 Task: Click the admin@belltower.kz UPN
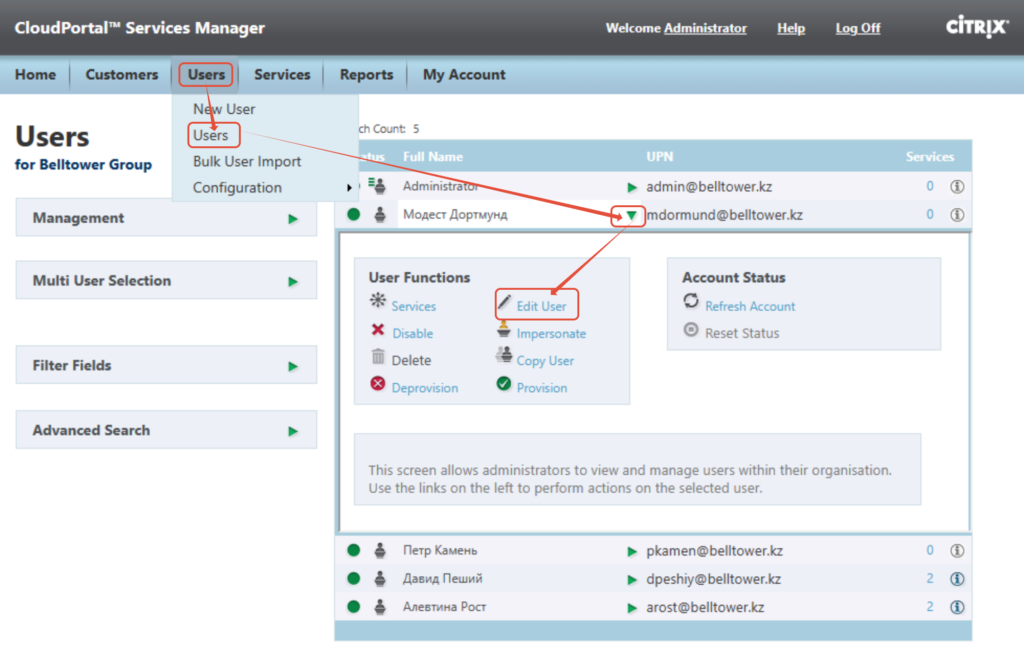[x=709, y=187]
